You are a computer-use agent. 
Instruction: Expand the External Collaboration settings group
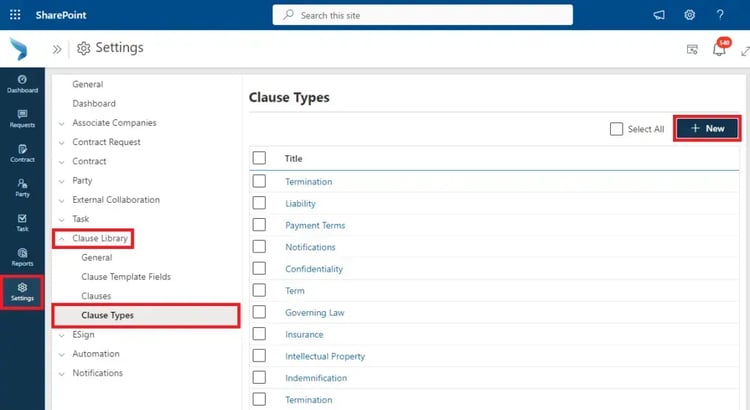point(62,200)
